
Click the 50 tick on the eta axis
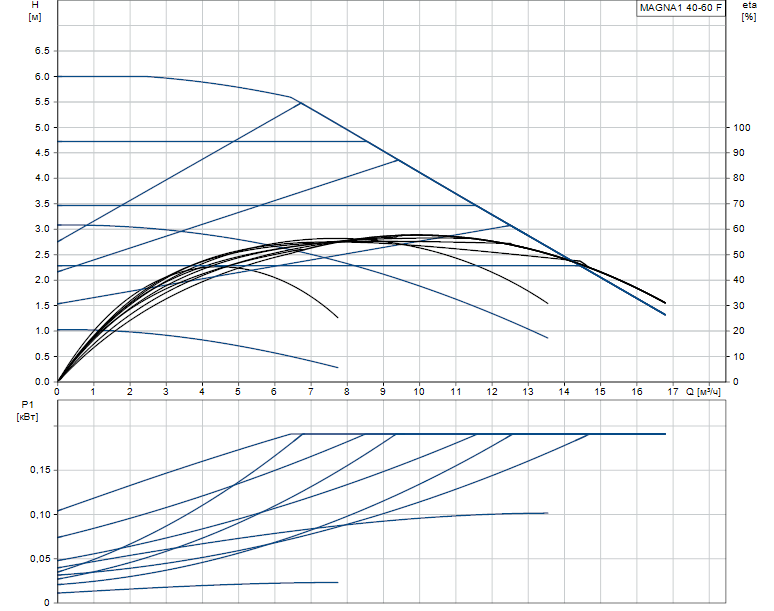pyautogui.click(x=739, y=255)
